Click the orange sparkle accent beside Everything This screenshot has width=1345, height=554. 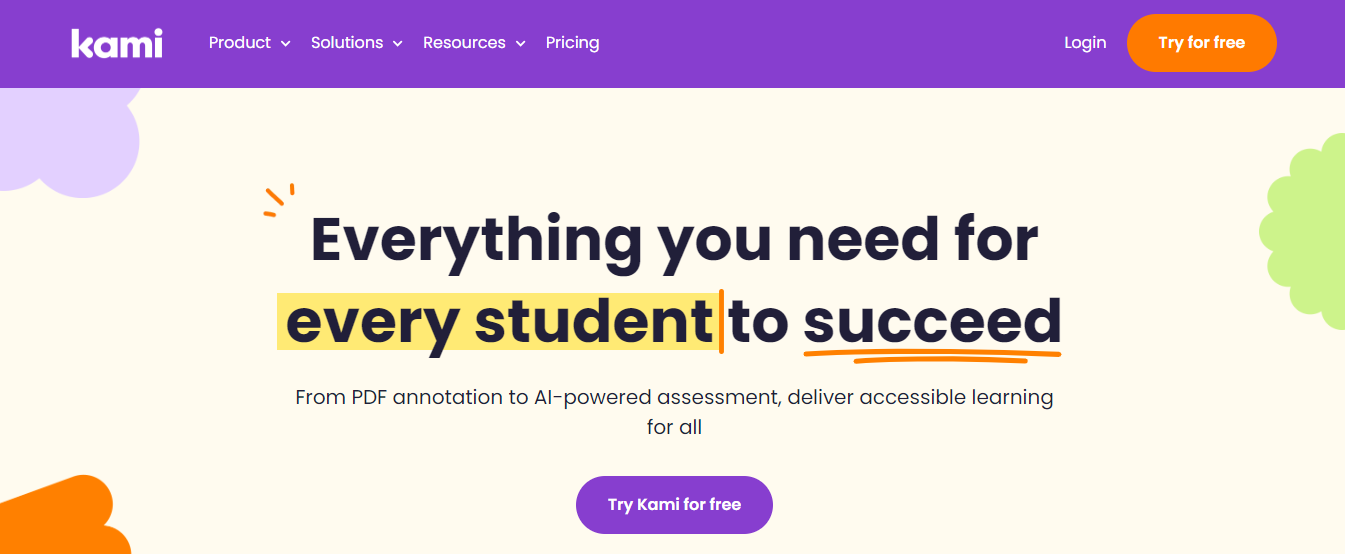(x=279, y=200)
